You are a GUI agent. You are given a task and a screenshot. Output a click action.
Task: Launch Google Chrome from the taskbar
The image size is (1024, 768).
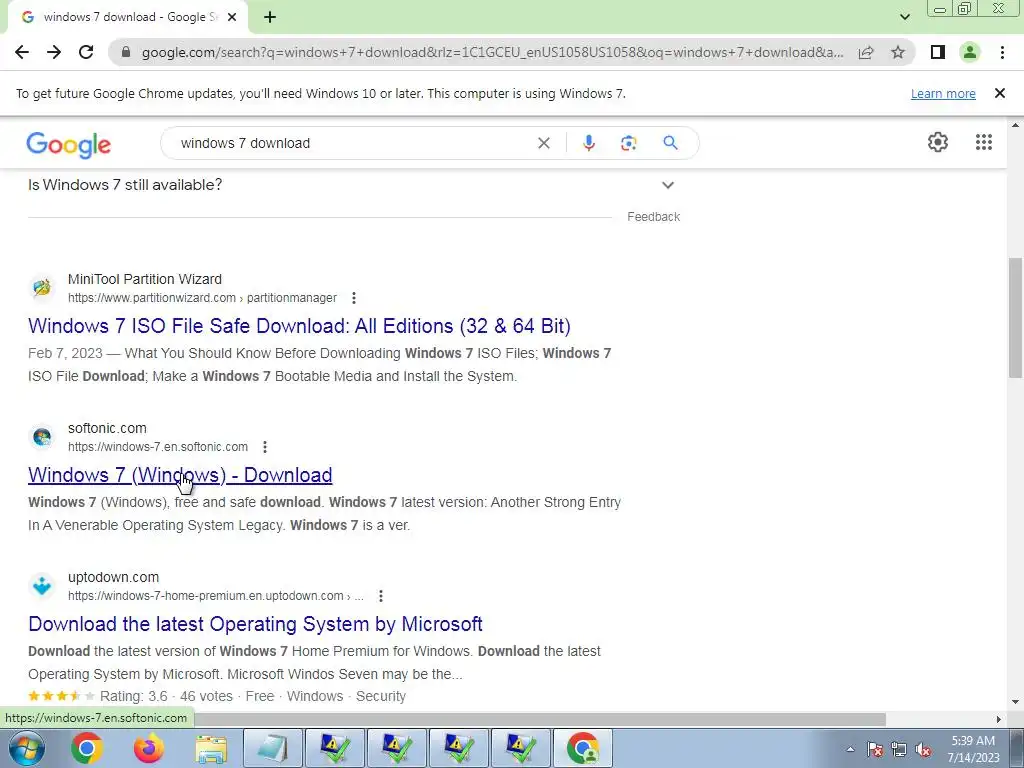click(86, 748)
